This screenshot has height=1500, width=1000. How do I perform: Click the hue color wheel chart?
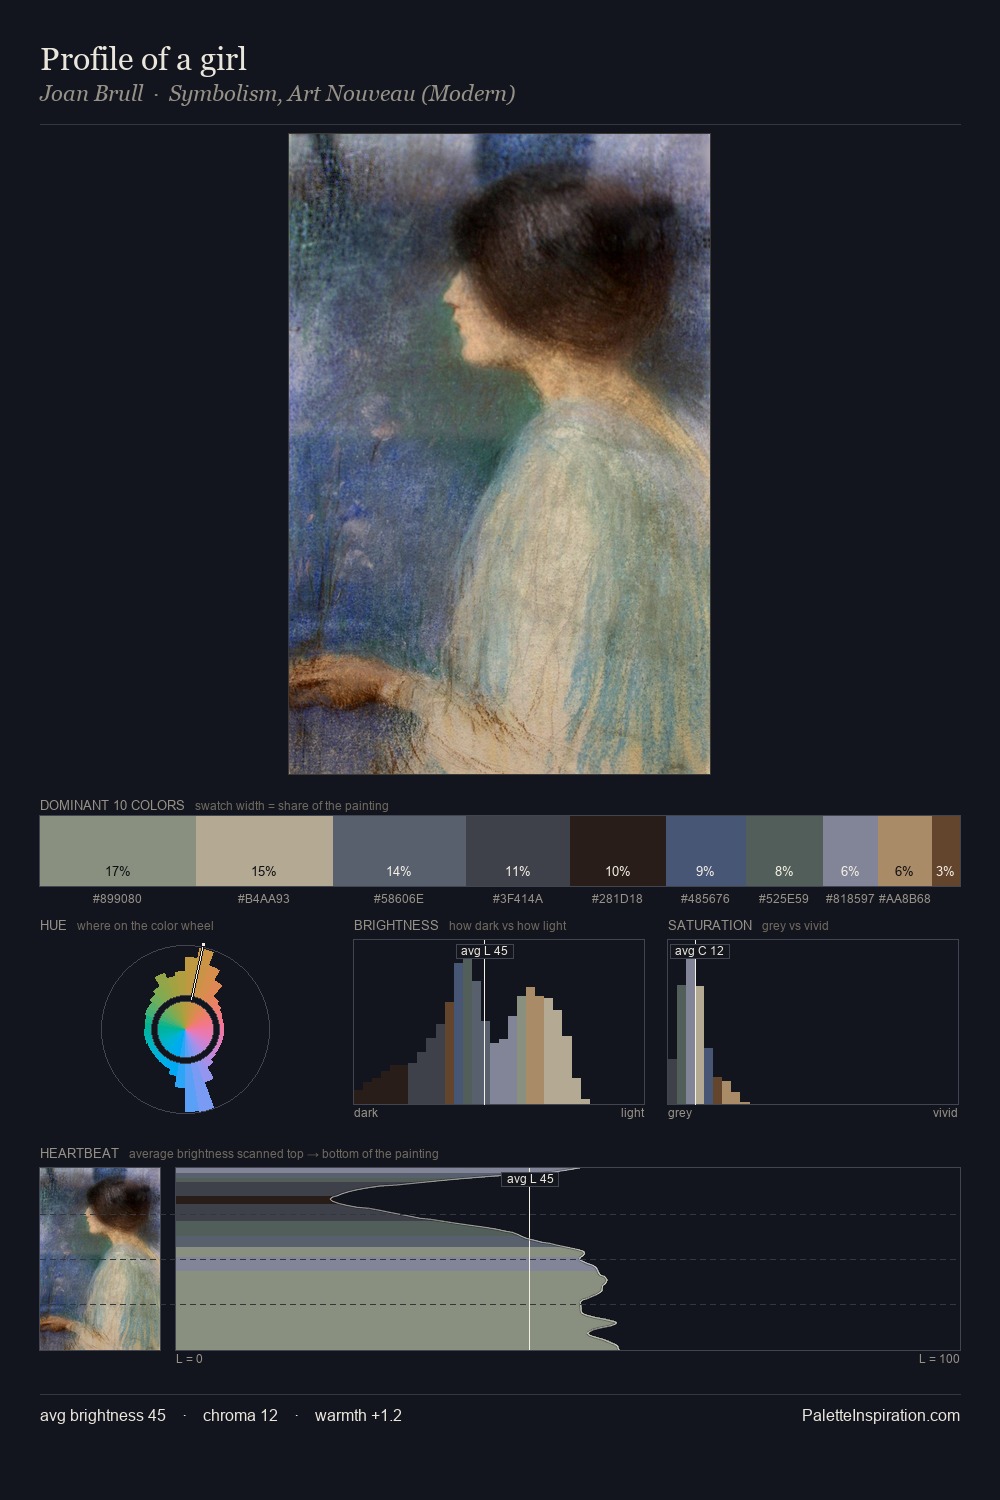pos(185,1028)
